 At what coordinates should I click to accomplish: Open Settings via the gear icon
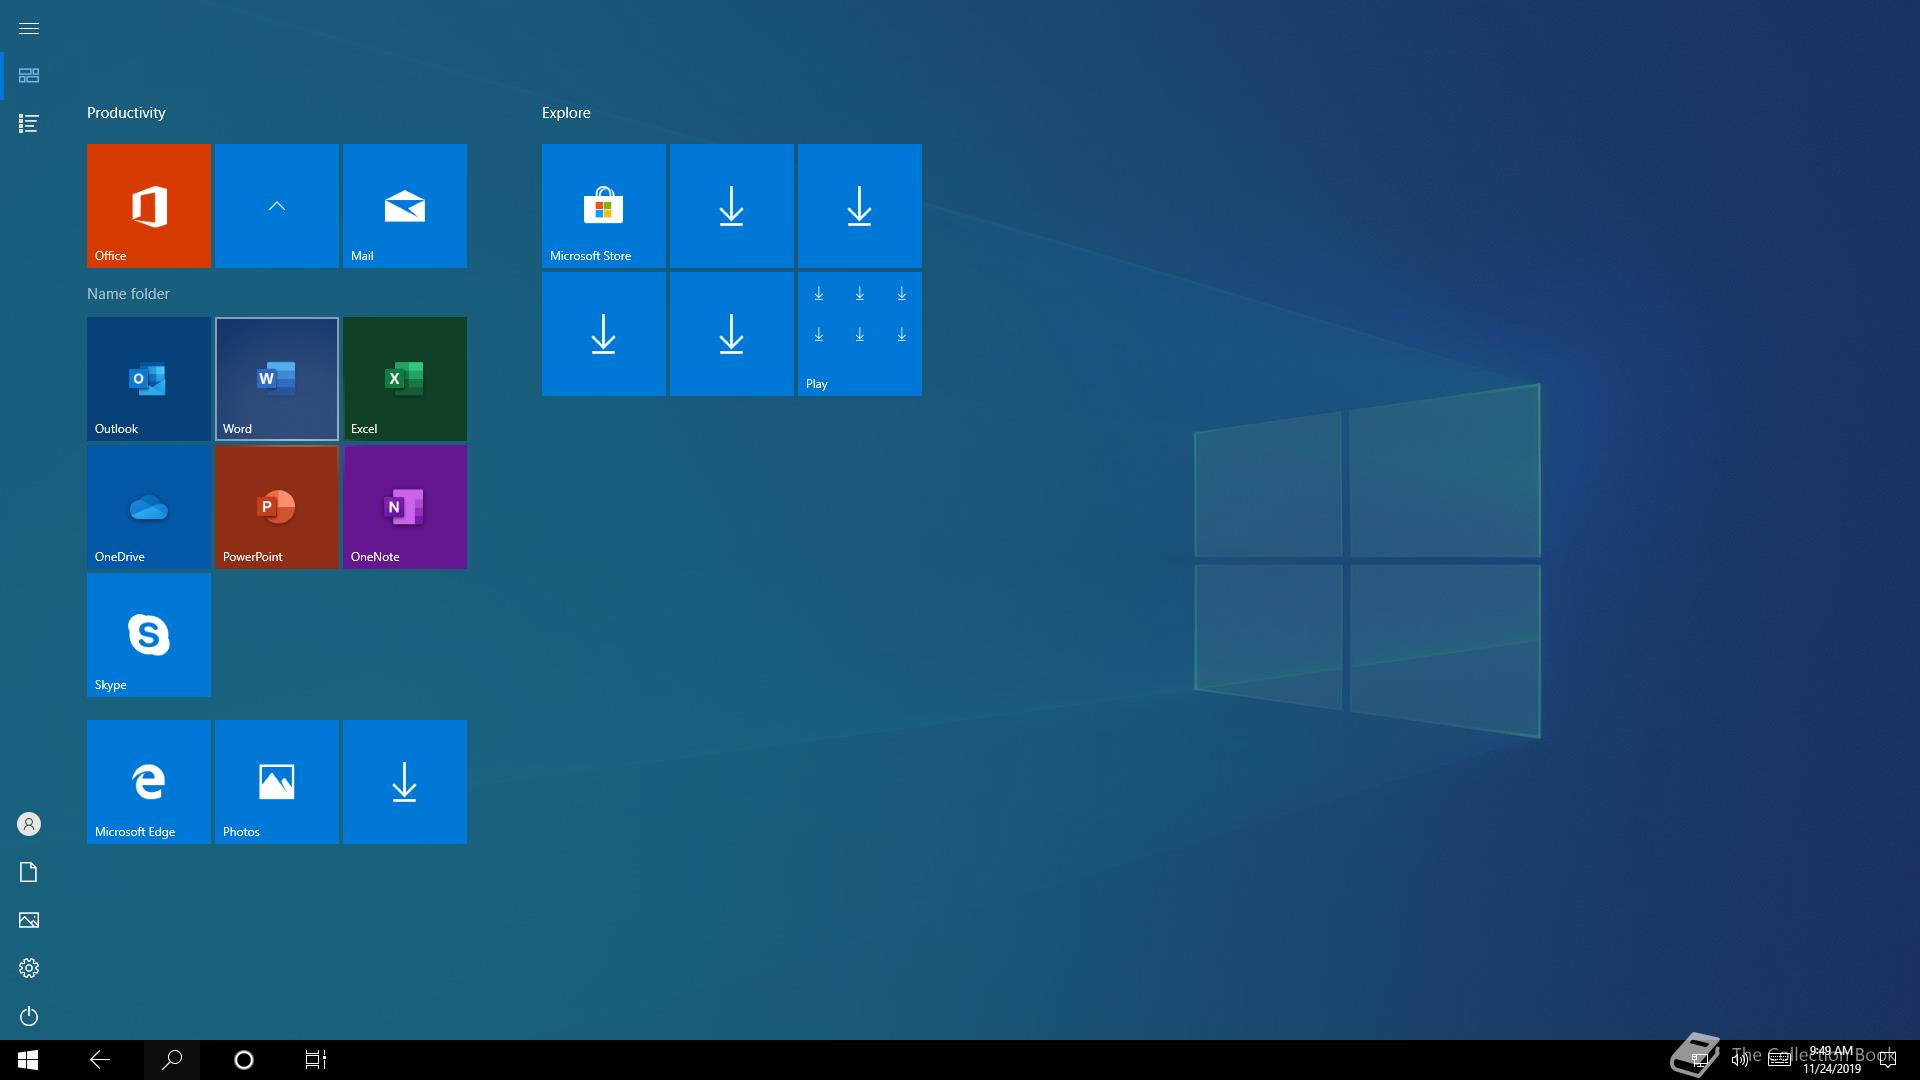coord(29,968)
